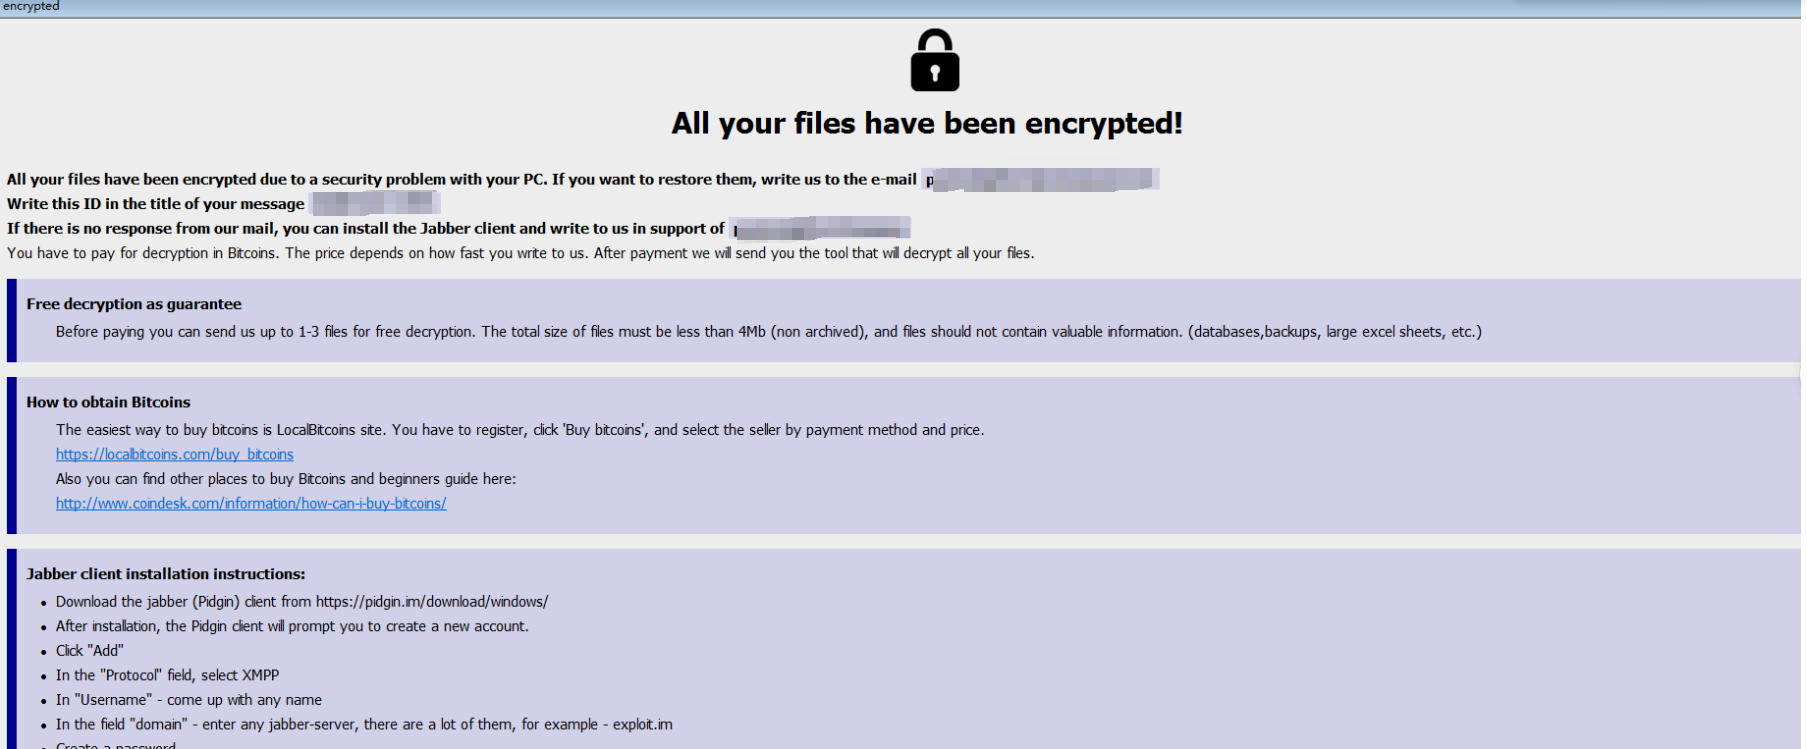Screen dimensions: 1807x749
Task: Click the "All your files have been encrypted!" heading
Action: [x=927, y=124]
